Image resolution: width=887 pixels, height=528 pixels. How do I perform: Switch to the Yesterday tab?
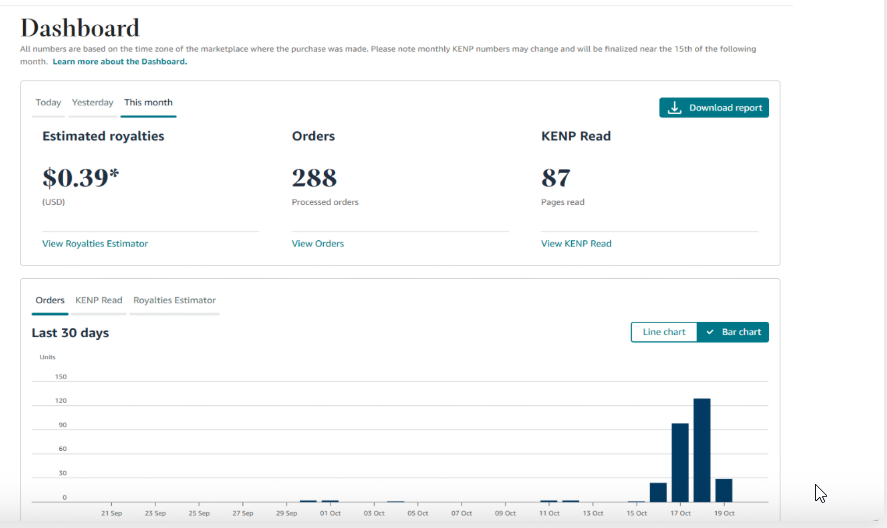point(91,103)
